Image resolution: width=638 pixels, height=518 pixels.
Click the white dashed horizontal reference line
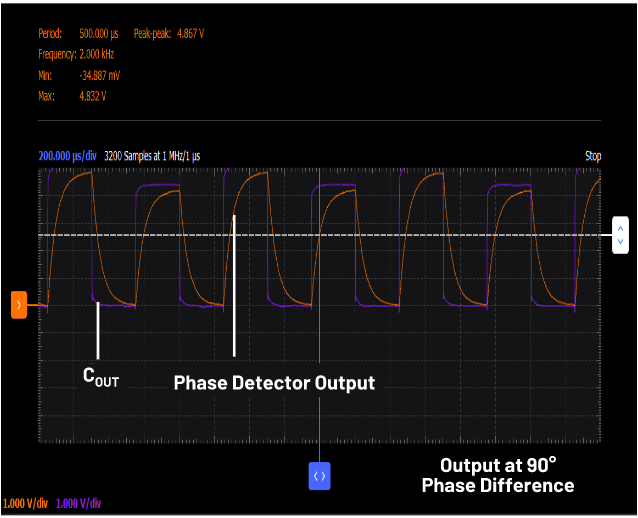(x=319, y=235)
